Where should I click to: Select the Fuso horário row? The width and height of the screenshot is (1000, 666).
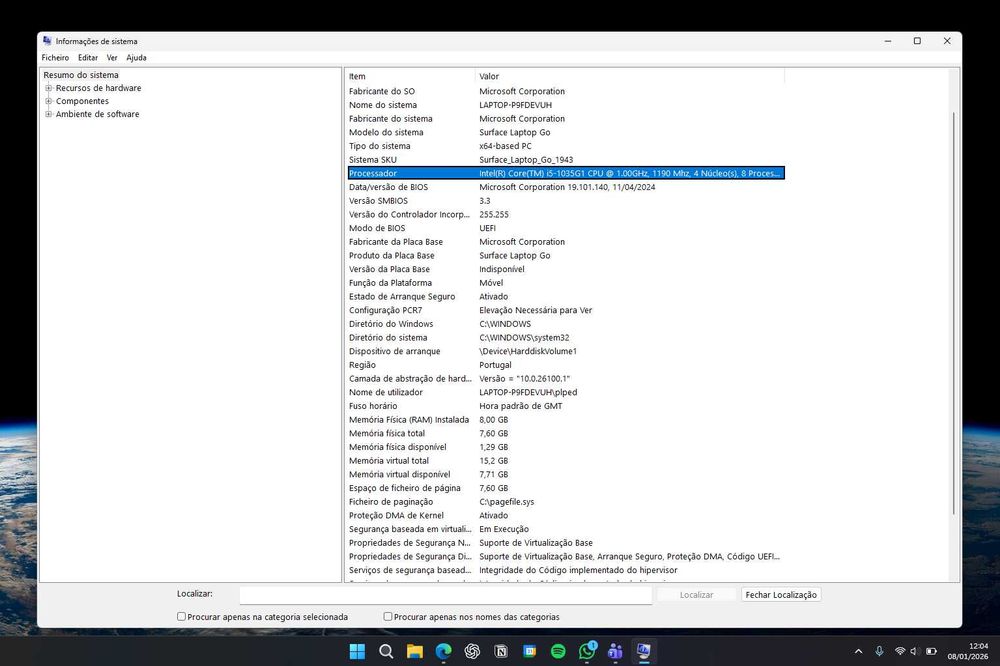pos(566,406)
